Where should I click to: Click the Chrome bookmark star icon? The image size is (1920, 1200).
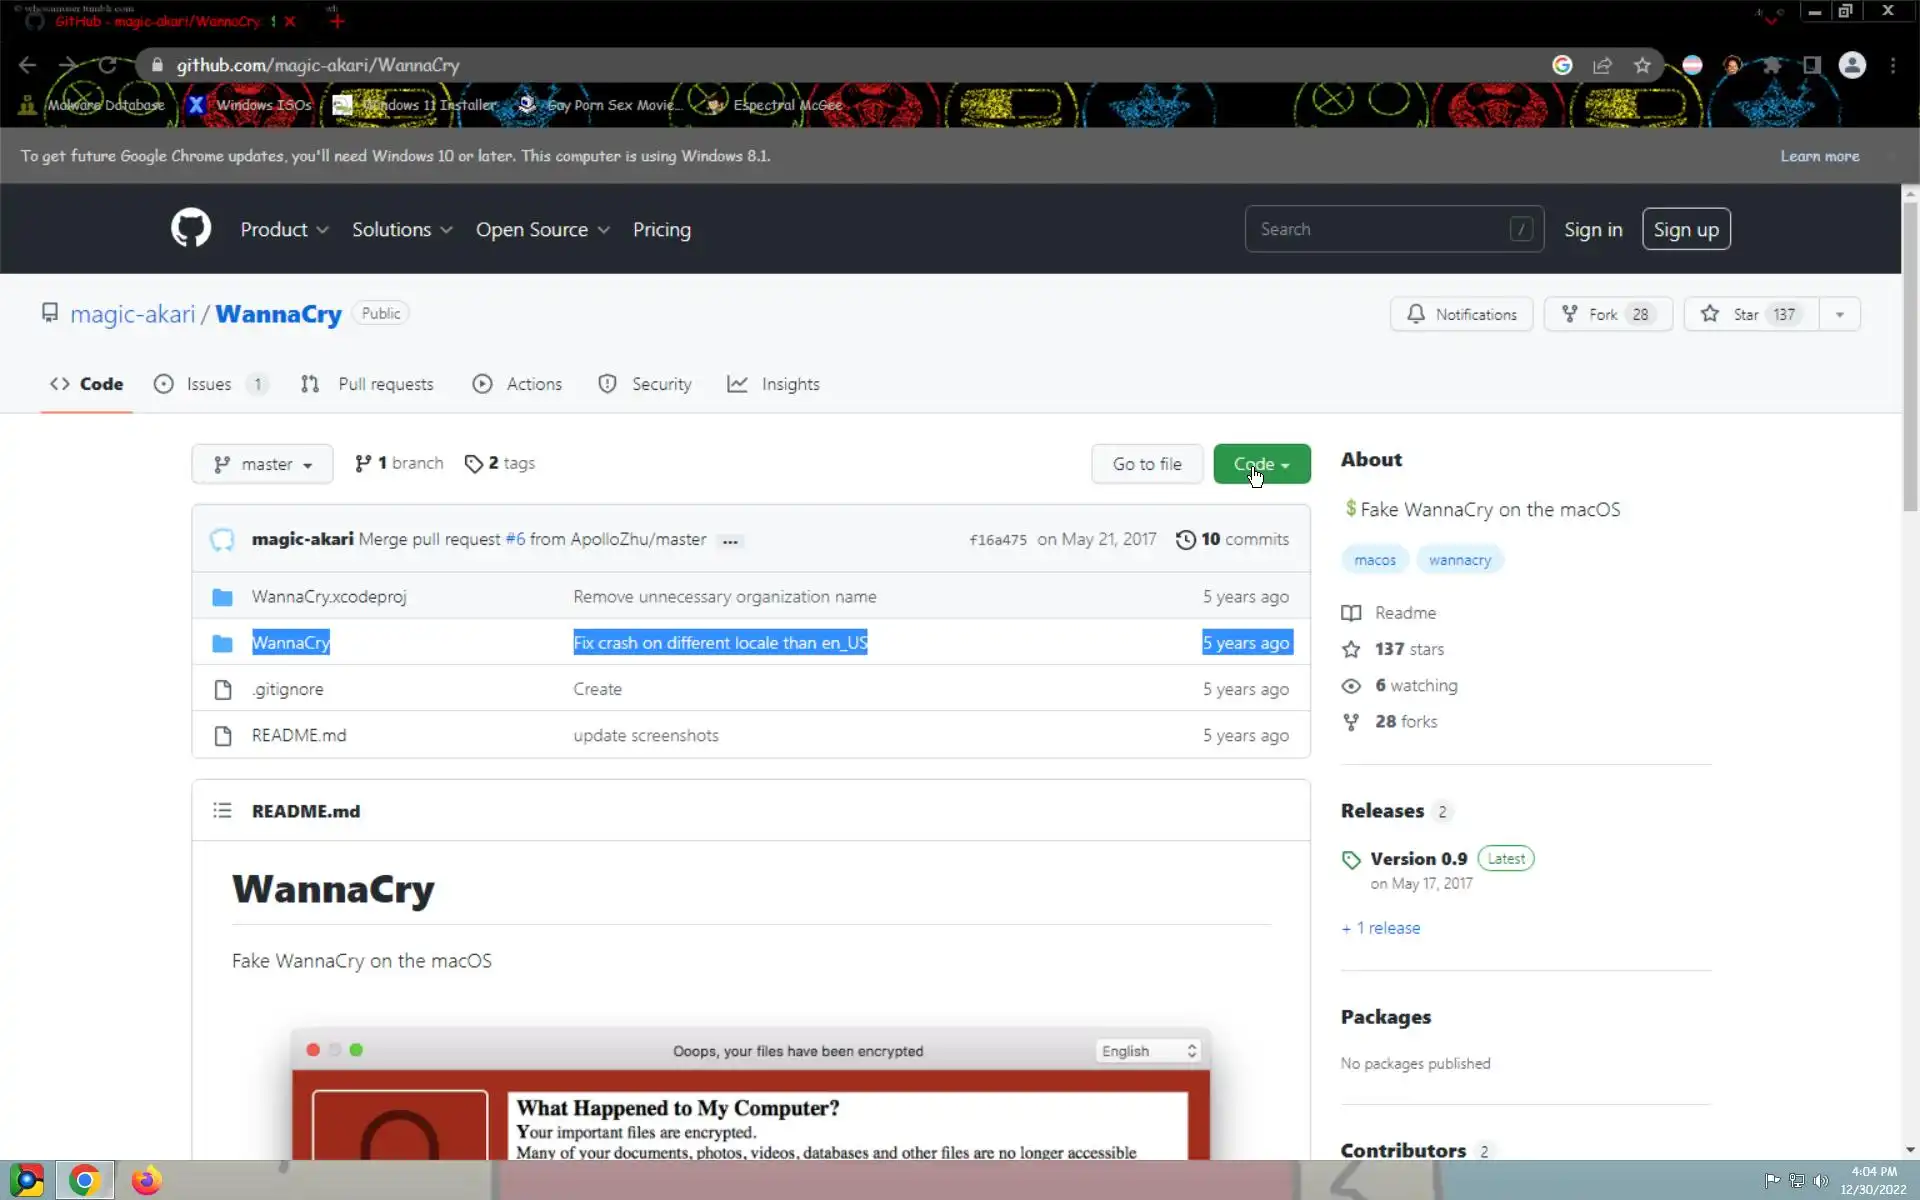tap(1642, 65)
